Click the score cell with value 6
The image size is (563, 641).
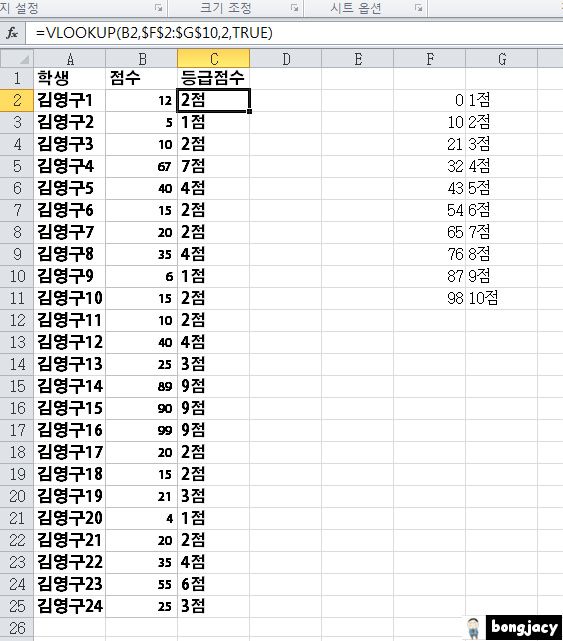pos(142,276)
